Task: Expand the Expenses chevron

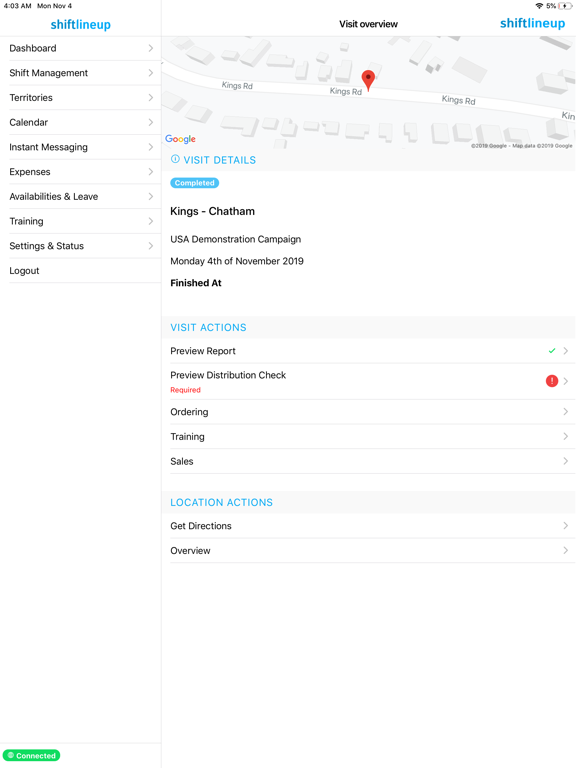Action: tap(151, 172)
